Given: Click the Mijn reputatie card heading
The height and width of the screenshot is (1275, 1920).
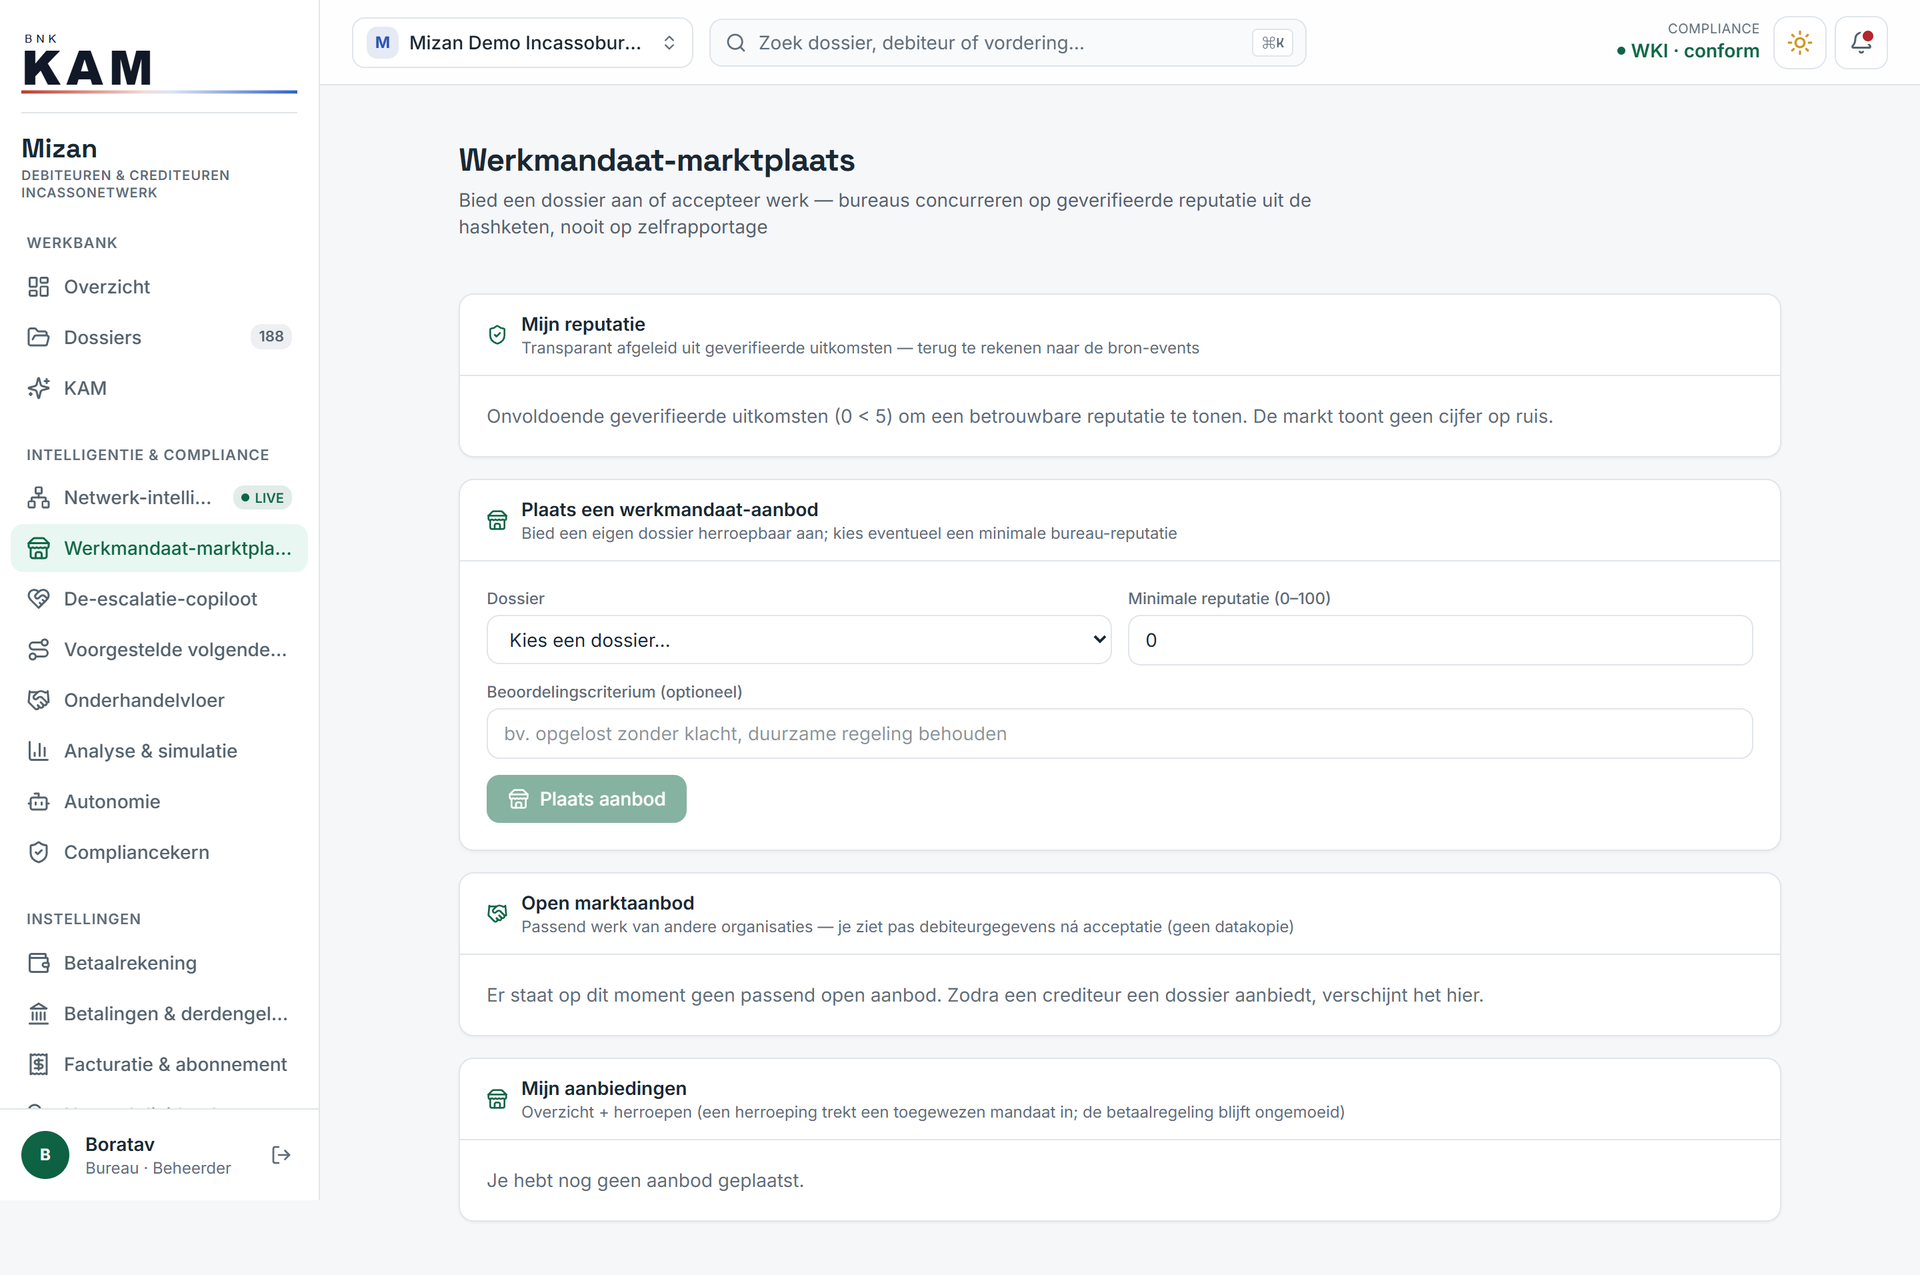Looking at the screenshot, I should coord(583,324).
